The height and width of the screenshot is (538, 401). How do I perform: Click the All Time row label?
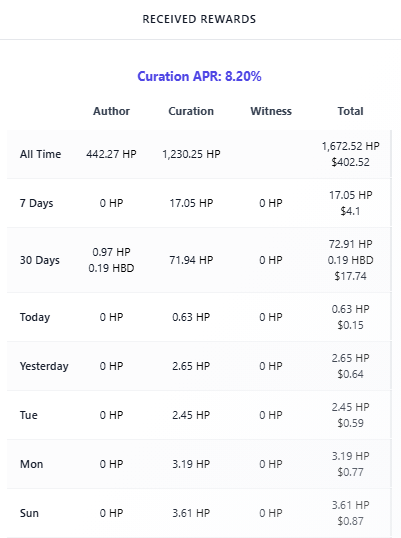tap(40, 154)
